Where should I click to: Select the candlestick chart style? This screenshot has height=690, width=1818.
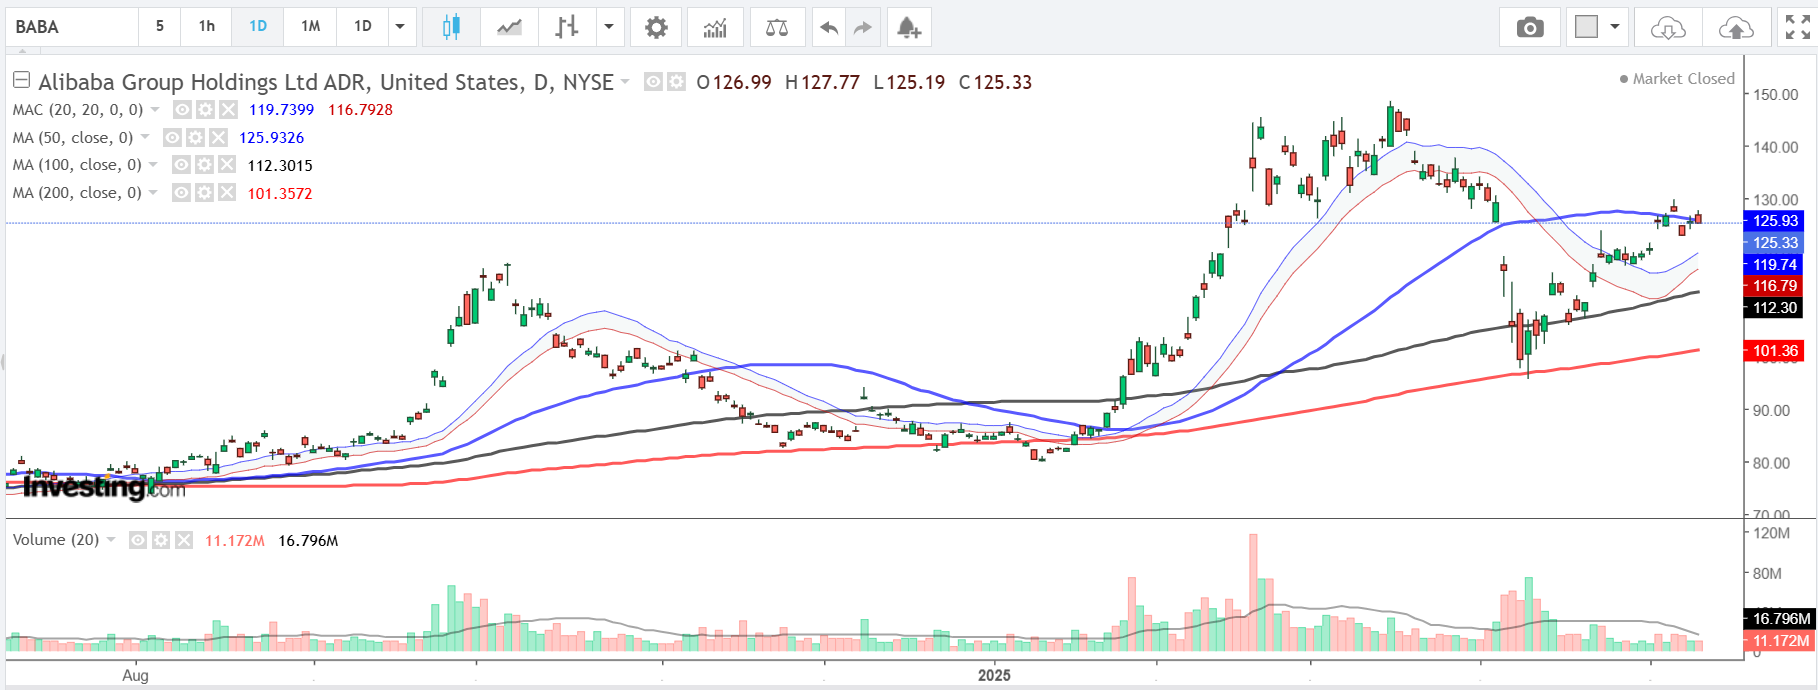click(x=451, y=27)
